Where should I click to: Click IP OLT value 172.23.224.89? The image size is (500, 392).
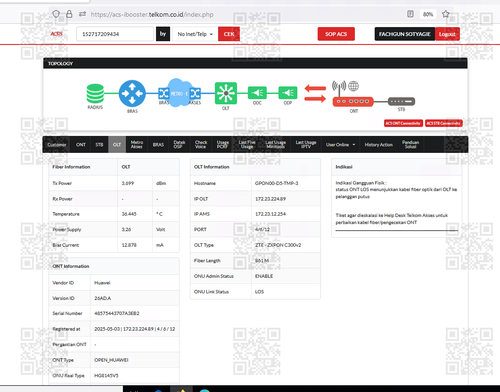tap(270, 199)
